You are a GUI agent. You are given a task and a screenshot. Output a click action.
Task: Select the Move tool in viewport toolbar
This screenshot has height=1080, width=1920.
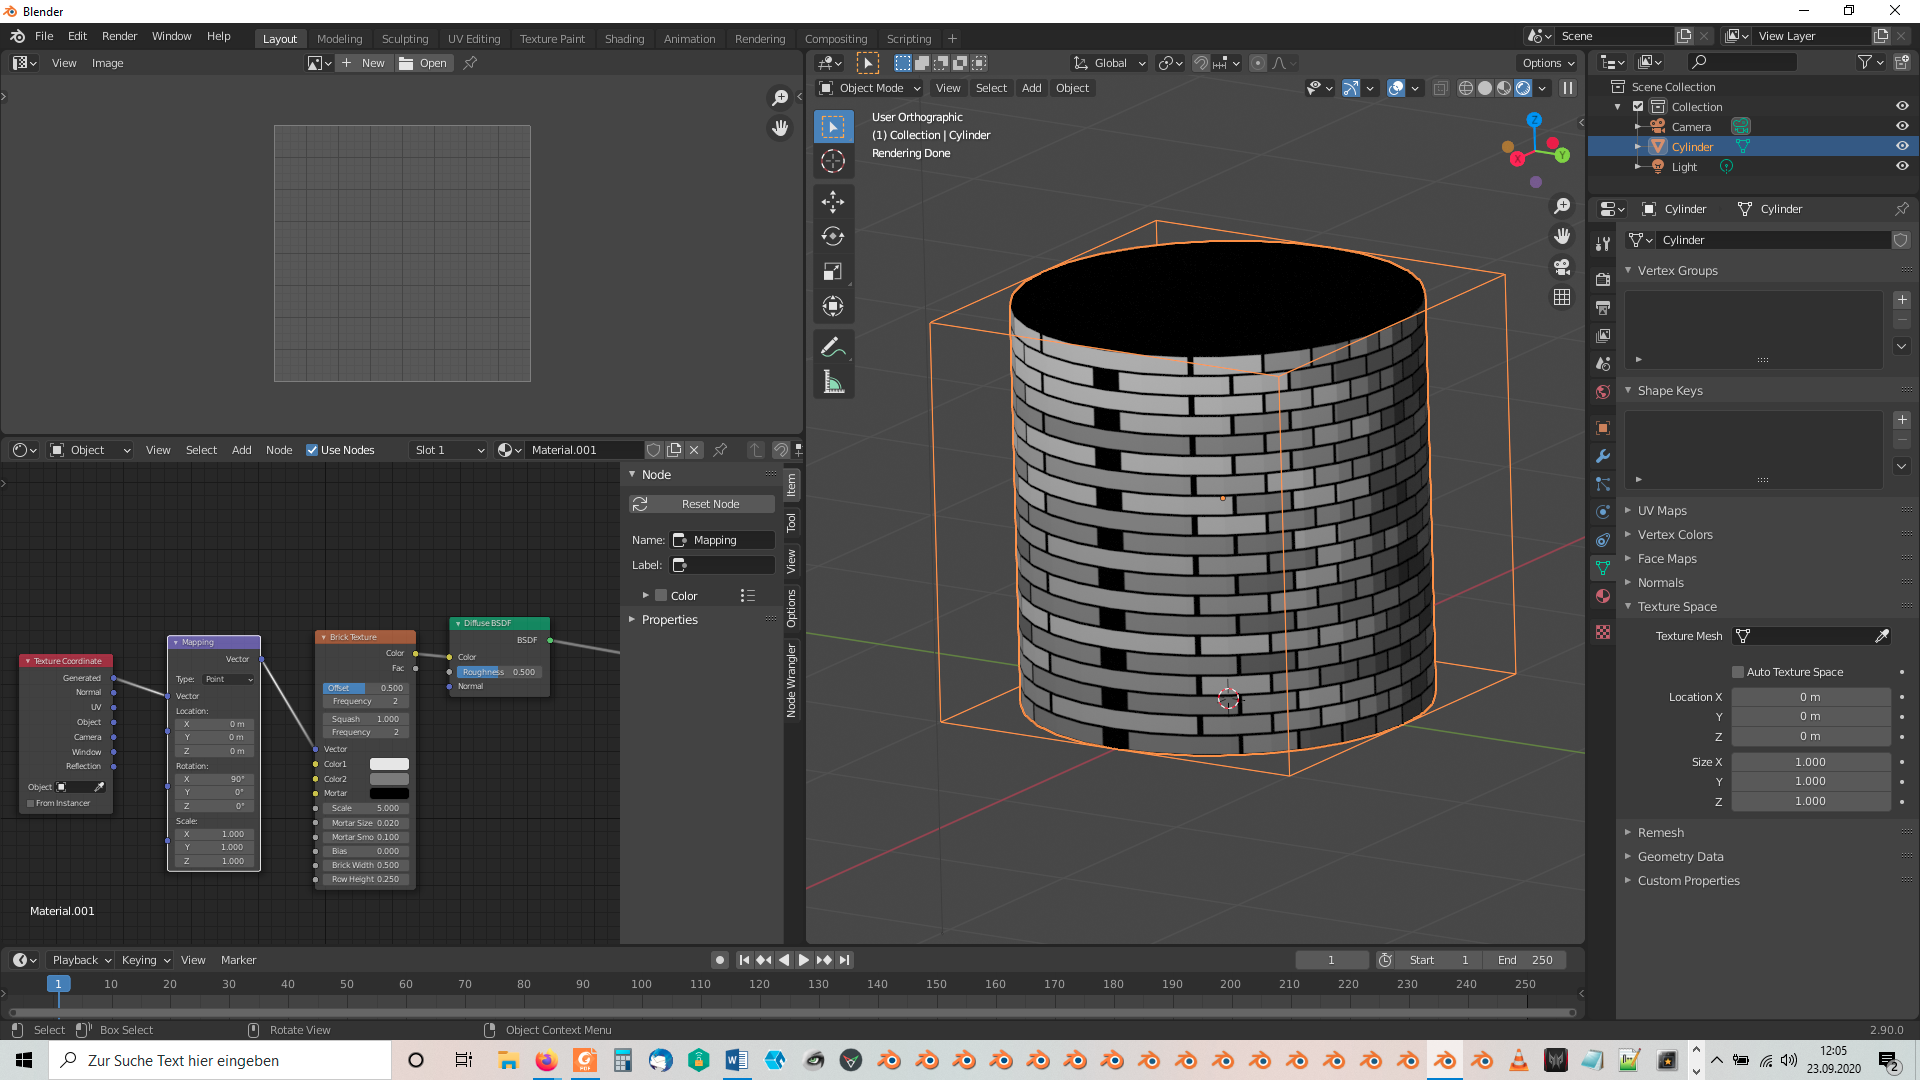pyautogui.click(x=833, y=202)
